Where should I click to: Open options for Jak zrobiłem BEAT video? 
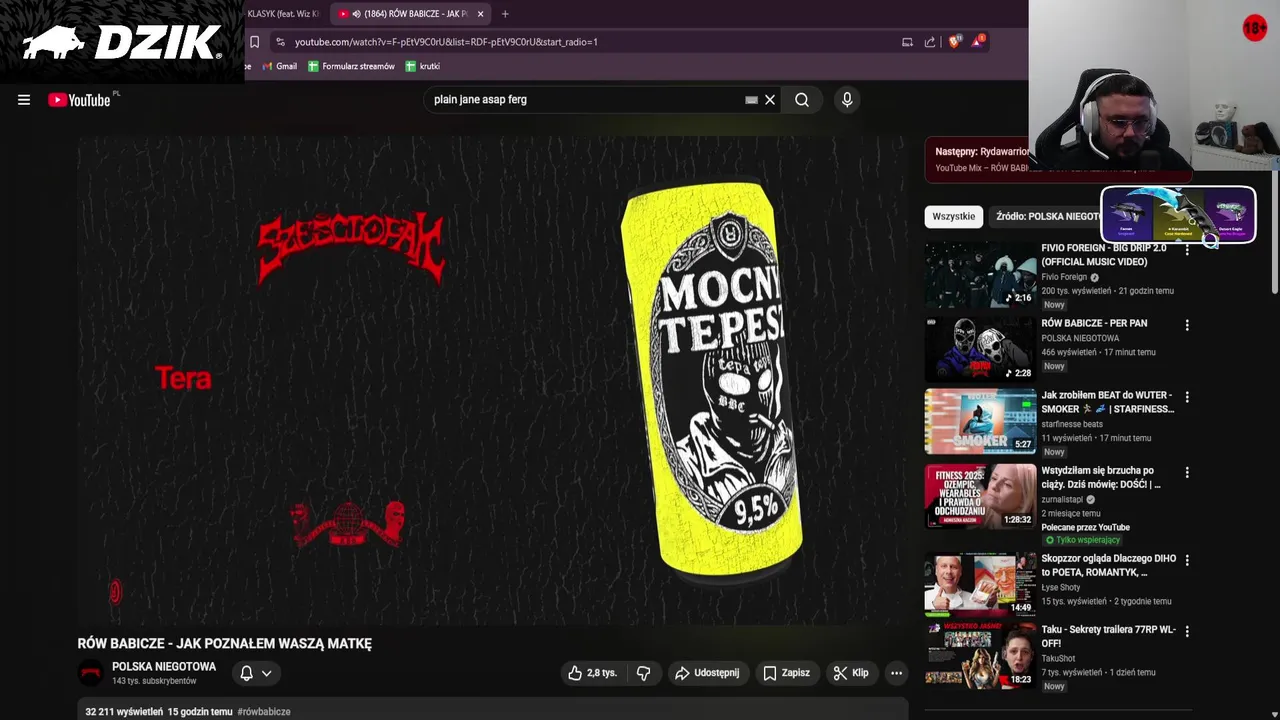point(1187,397)
